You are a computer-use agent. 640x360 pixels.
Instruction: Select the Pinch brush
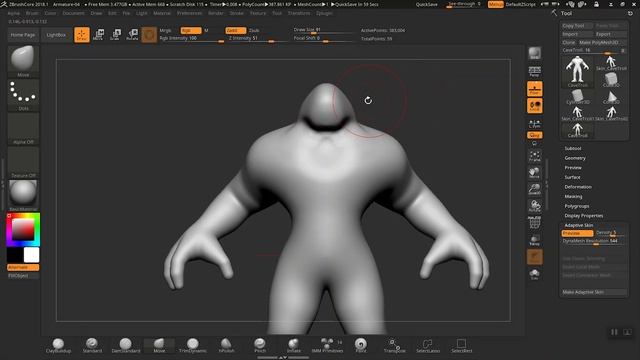(x=260, y=345)
